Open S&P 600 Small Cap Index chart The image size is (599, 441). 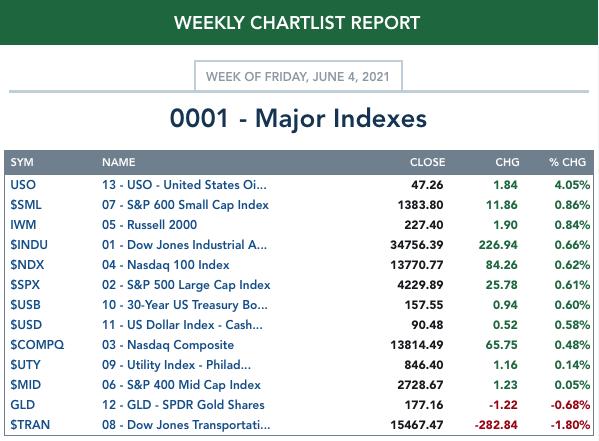point(185,205)
